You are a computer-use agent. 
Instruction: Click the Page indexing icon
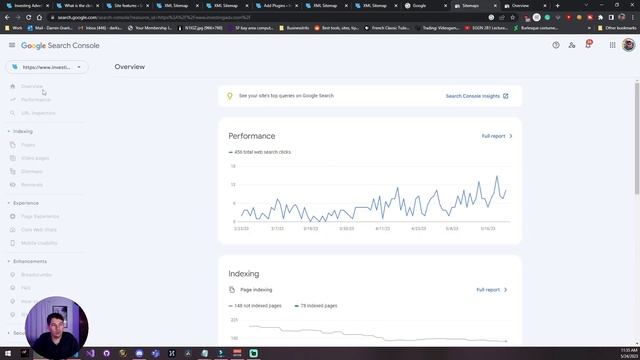coord(232,290)
